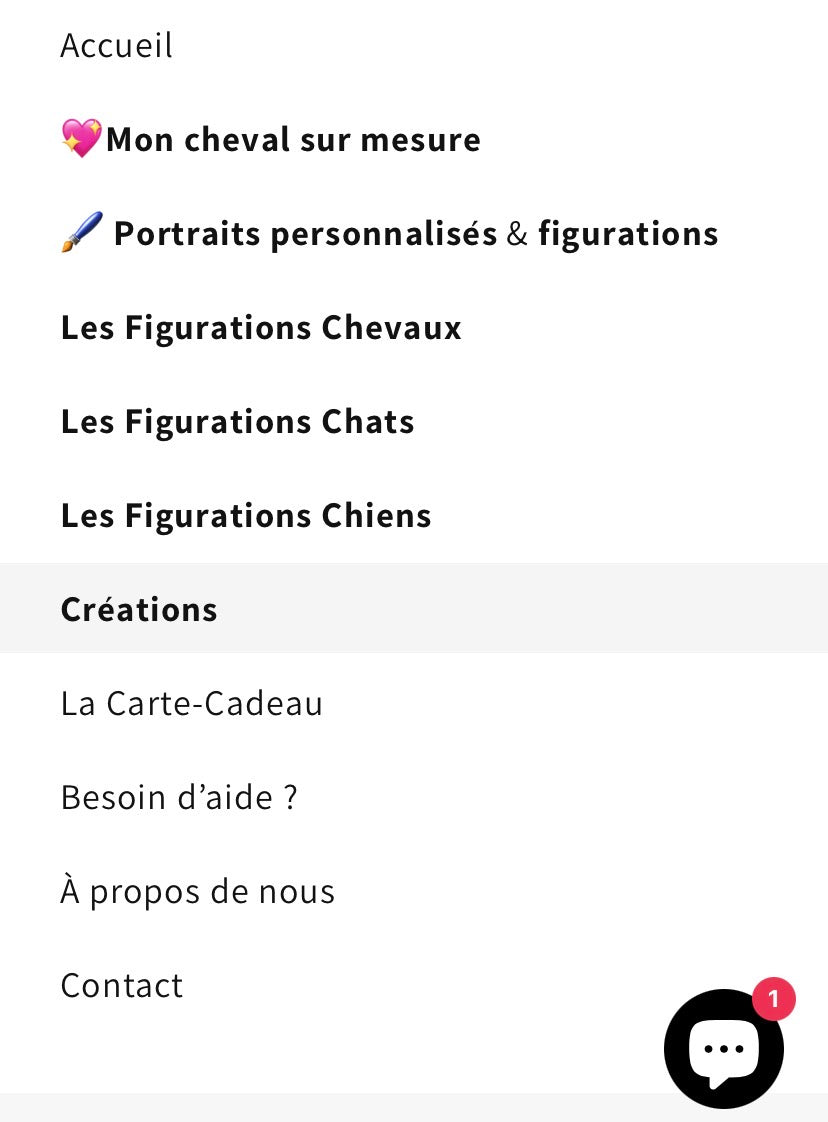Click Besoin d'aide ? link
The height and width of the screenshot is (1122, 828).
[x=179, y=797]
